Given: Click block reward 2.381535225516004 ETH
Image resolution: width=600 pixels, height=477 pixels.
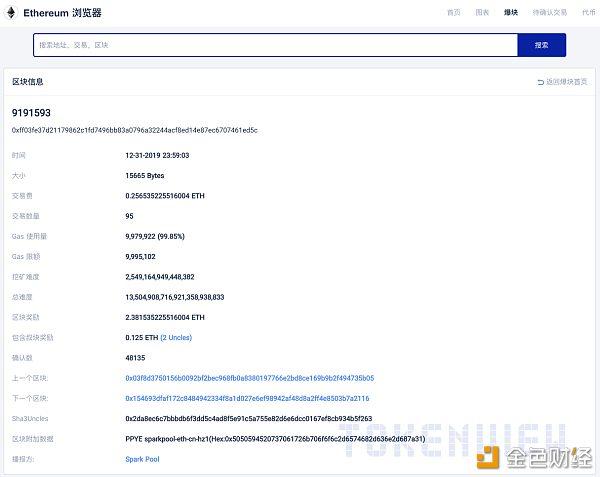Looking at the screenshot, I should coord(165,317).
